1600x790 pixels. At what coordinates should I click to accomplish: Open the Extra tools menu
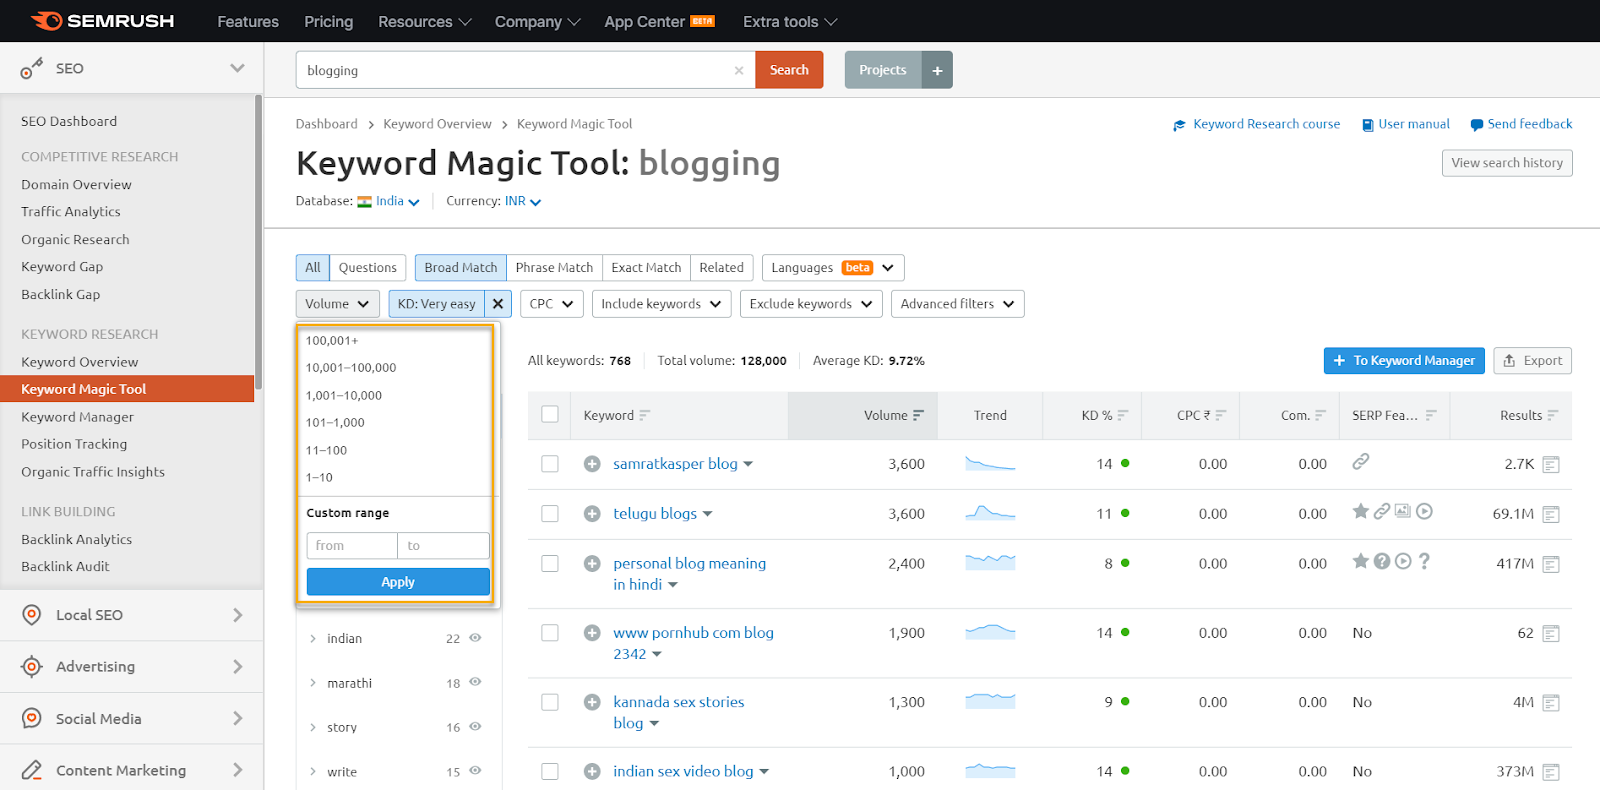pos(790,21)
